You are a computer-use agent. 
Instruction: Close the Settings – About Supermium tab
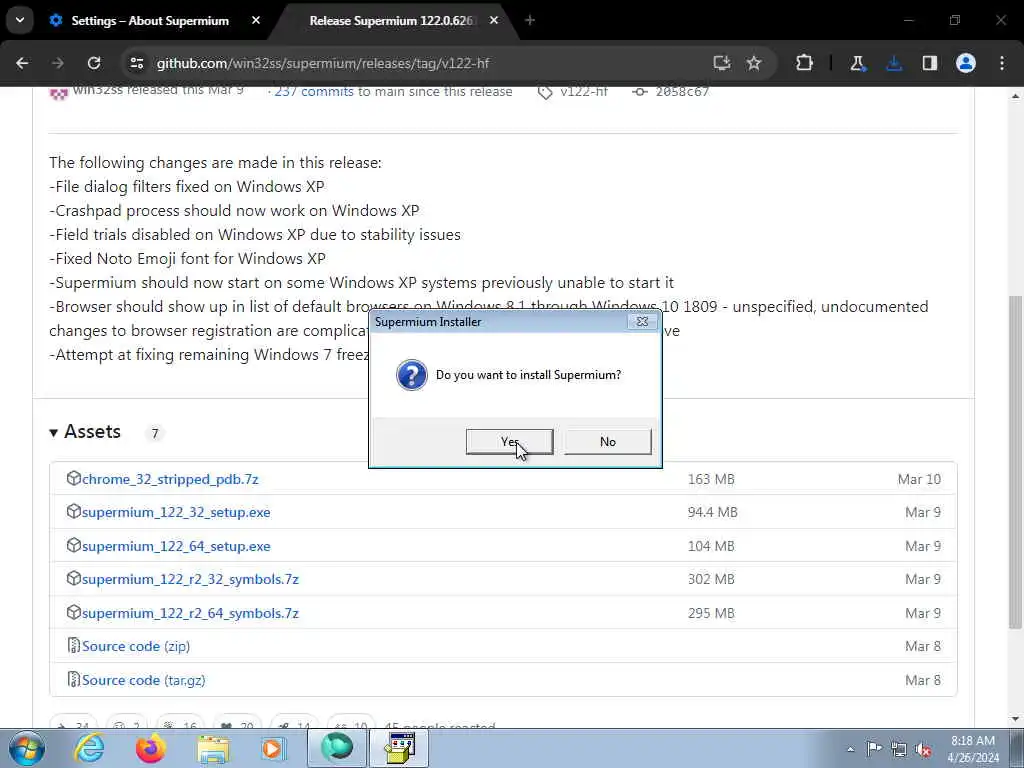pos(256,21)
